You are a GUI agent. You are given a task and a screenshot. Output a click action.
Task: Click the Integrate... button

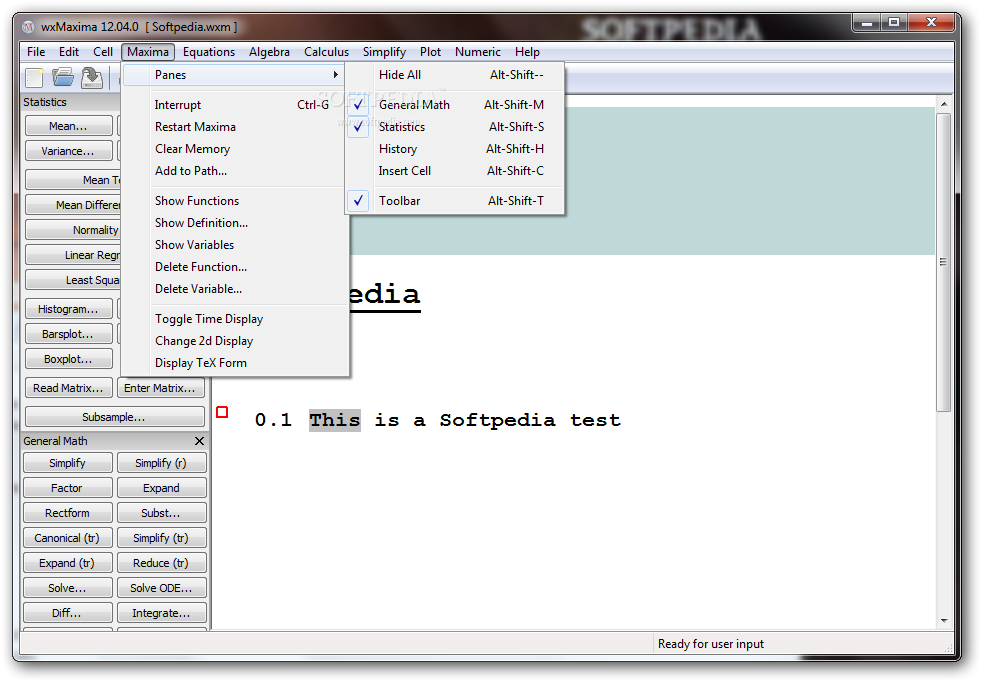click(x=162, y=613)
